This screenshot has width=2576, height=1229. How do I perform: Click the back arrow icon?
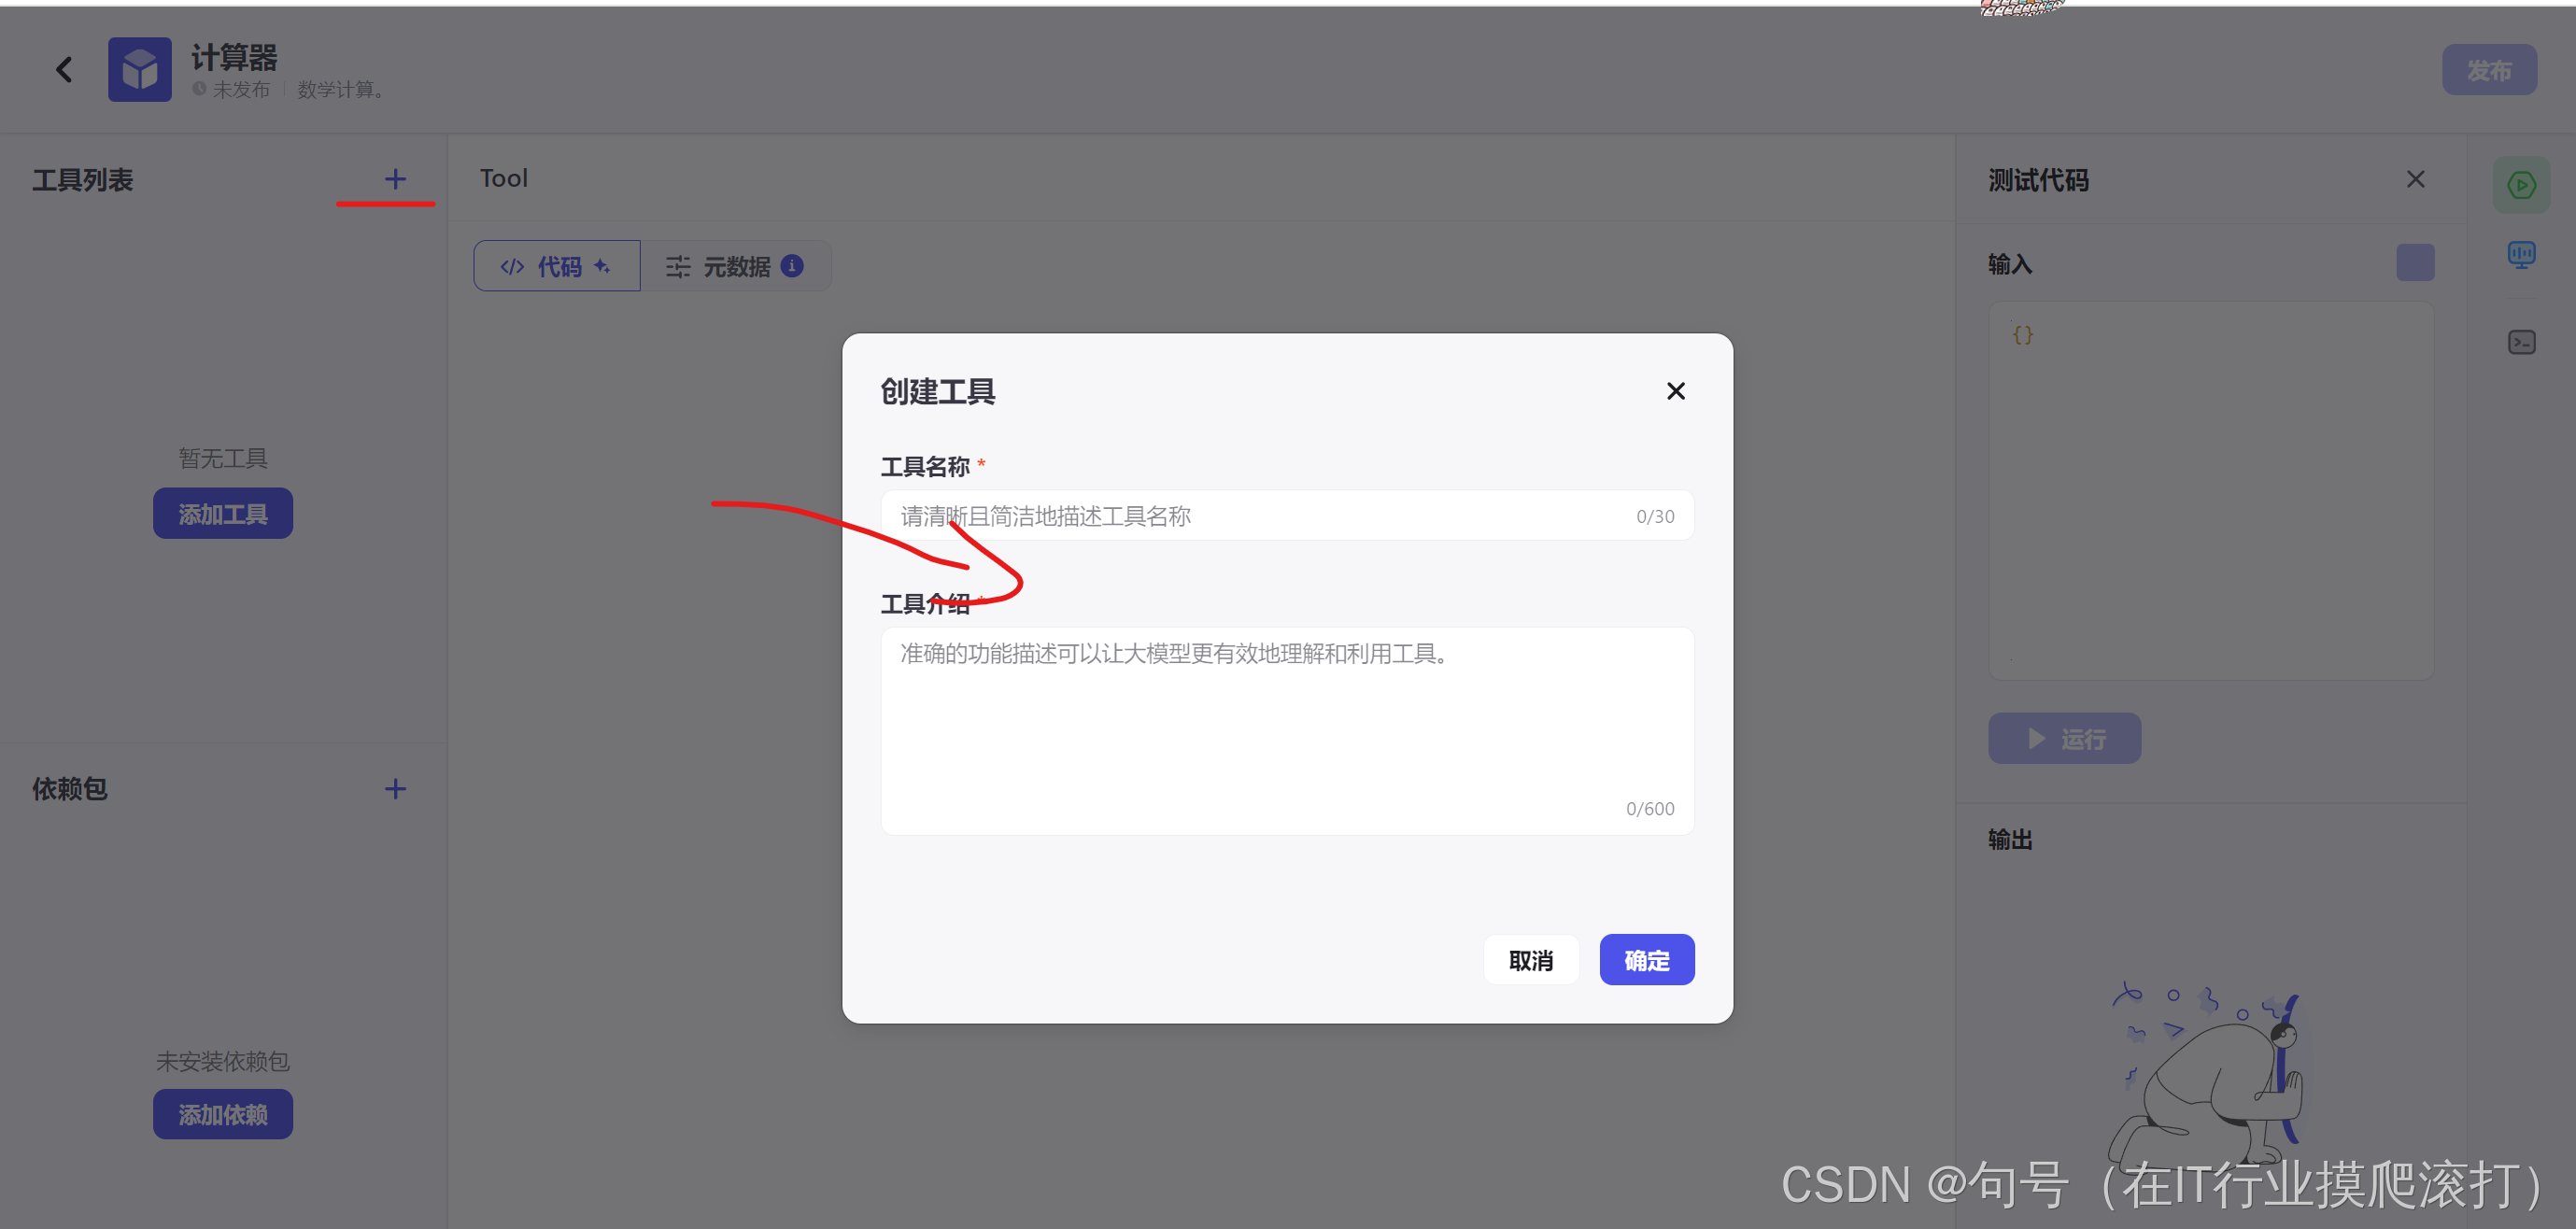64,69
